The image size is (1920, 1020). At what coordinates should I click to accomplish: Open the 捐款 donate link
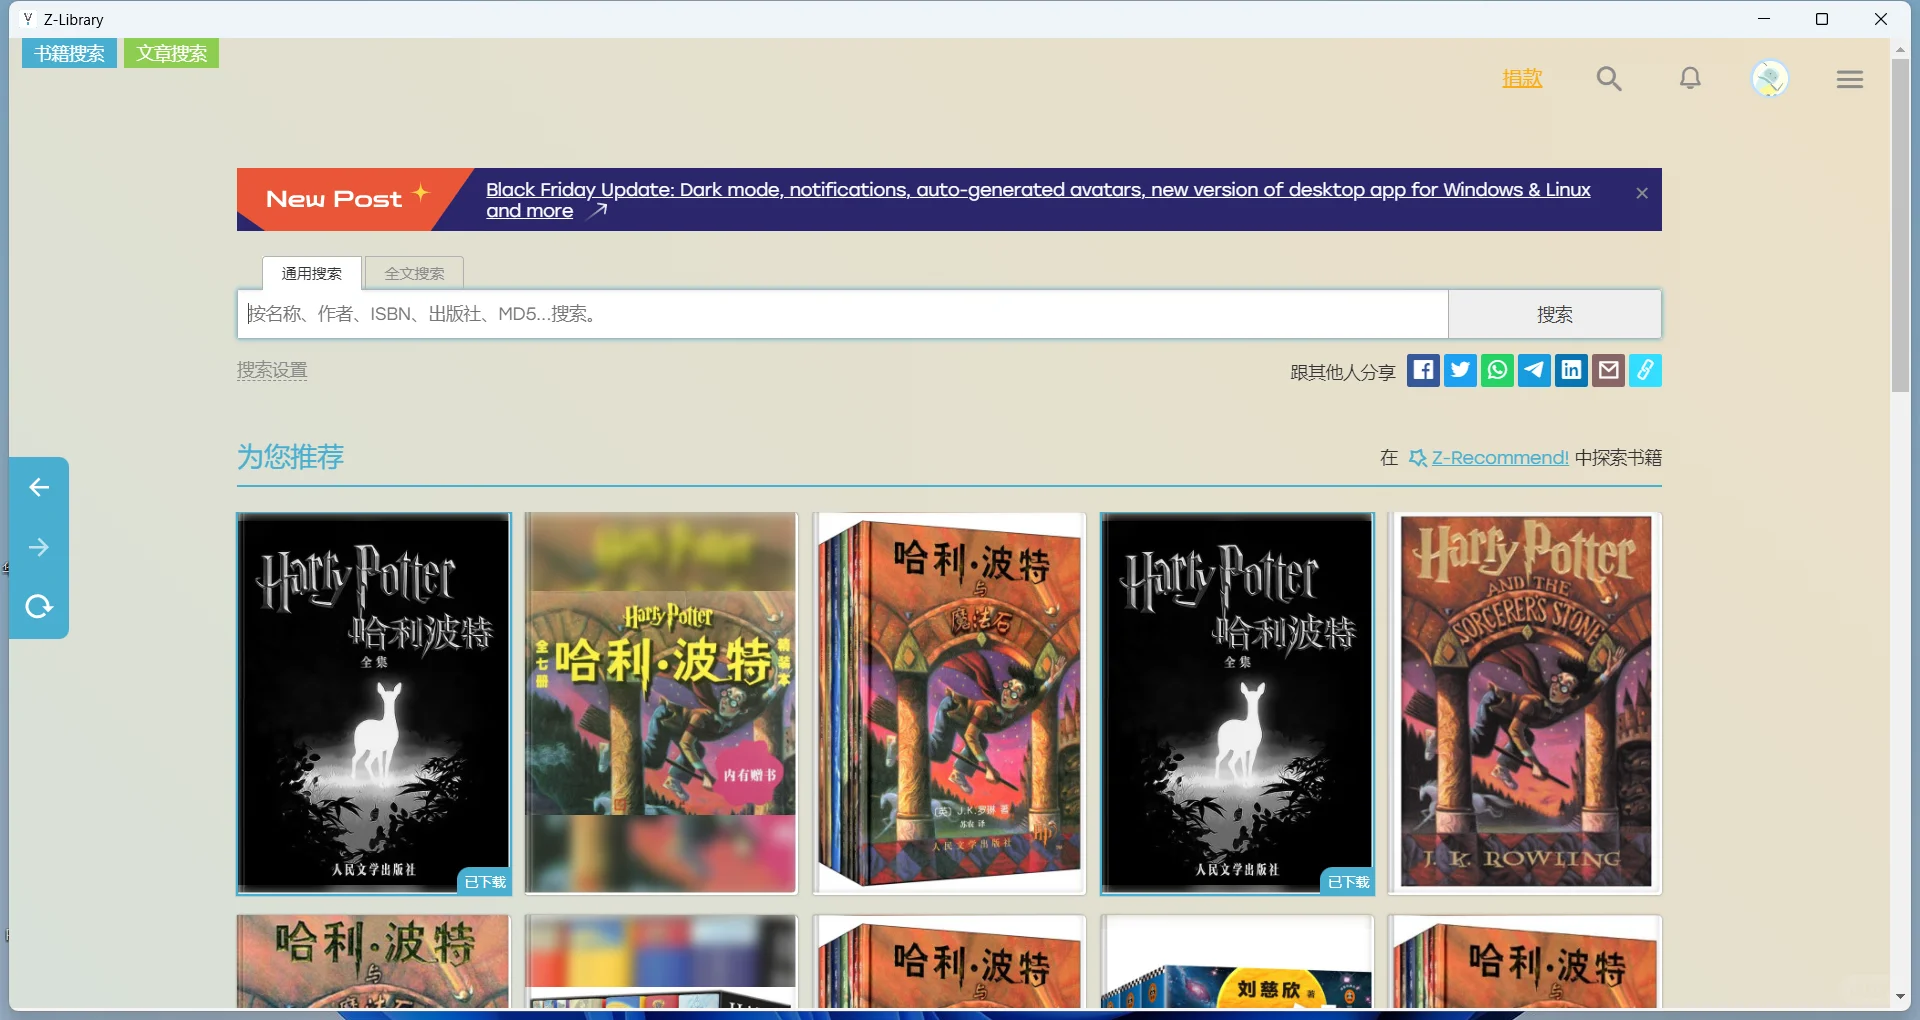point(1522,78)
